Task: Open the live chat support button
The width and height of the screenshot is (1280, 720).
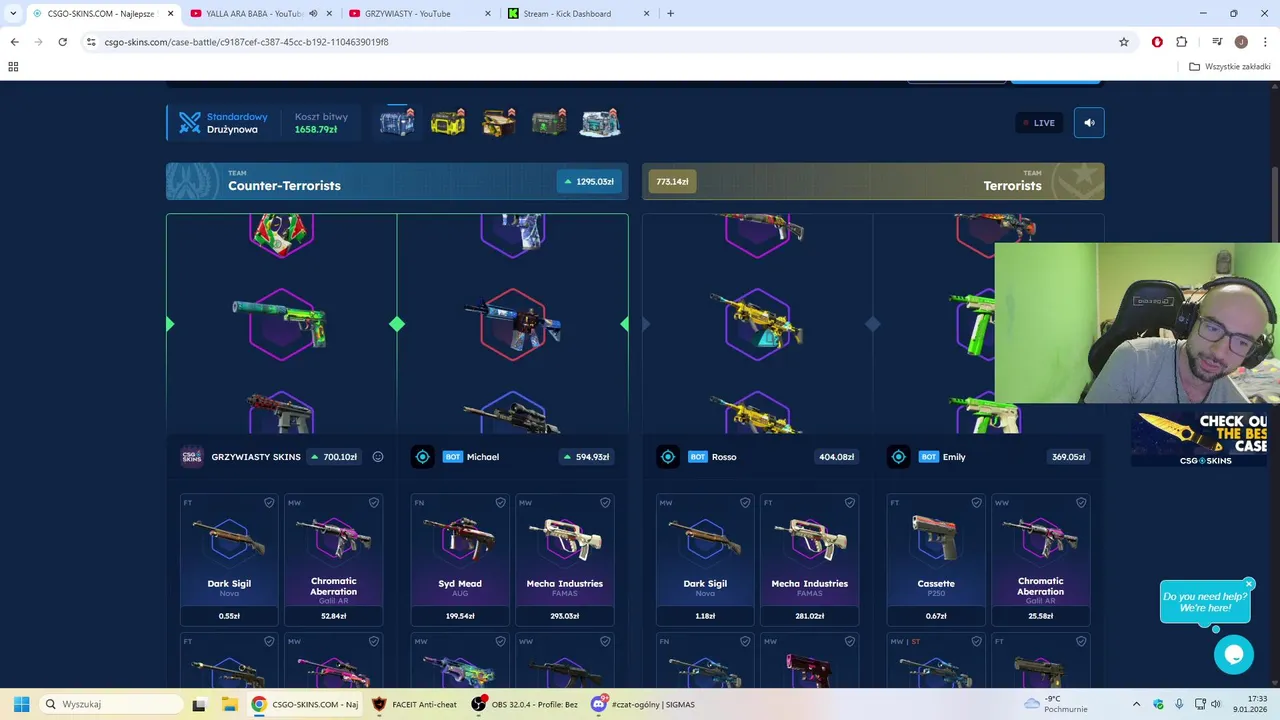Action: (1234, 655)
